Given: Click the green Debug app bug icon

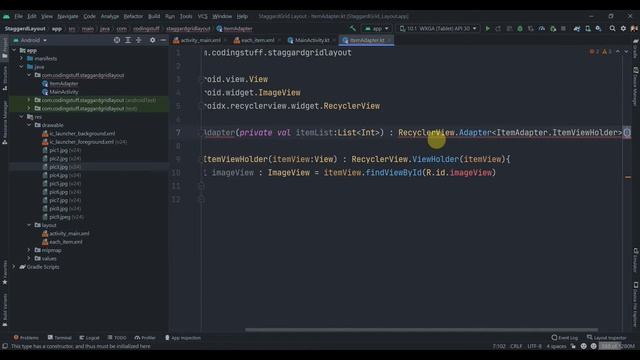Looking at the screenshot, I should (520, 29).
